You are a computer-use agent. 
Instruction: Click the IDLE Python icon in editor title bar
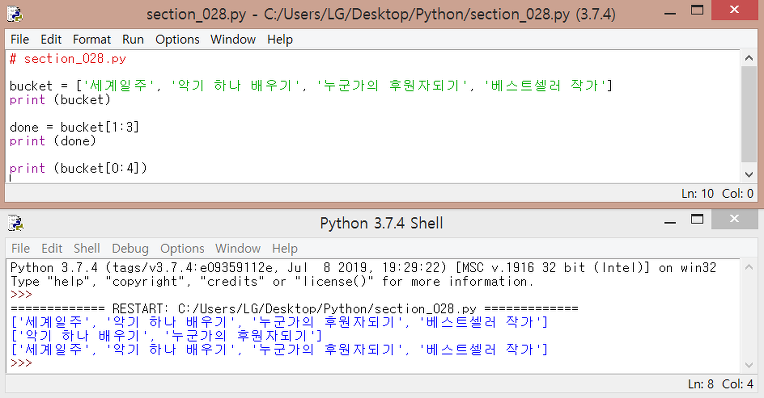point(15,14)
